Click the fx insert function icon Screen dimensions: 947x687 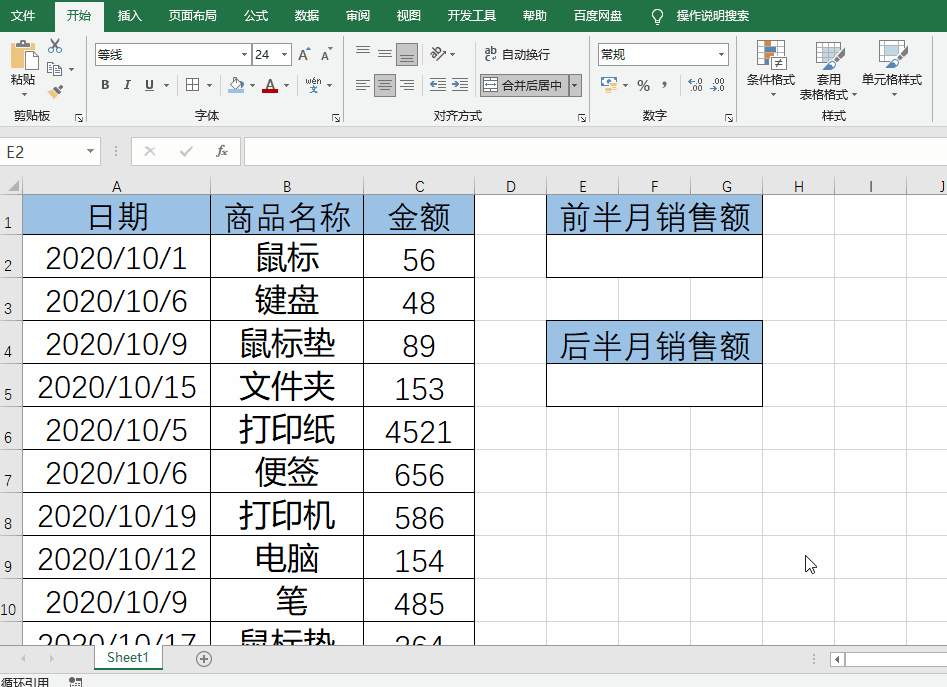pyautogui.click(x=222, y=151)
